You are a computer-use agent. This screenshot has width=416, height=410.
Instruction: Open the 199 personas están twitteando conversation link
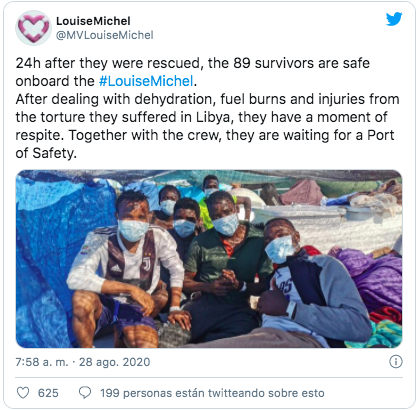click(x=212, y=393)
